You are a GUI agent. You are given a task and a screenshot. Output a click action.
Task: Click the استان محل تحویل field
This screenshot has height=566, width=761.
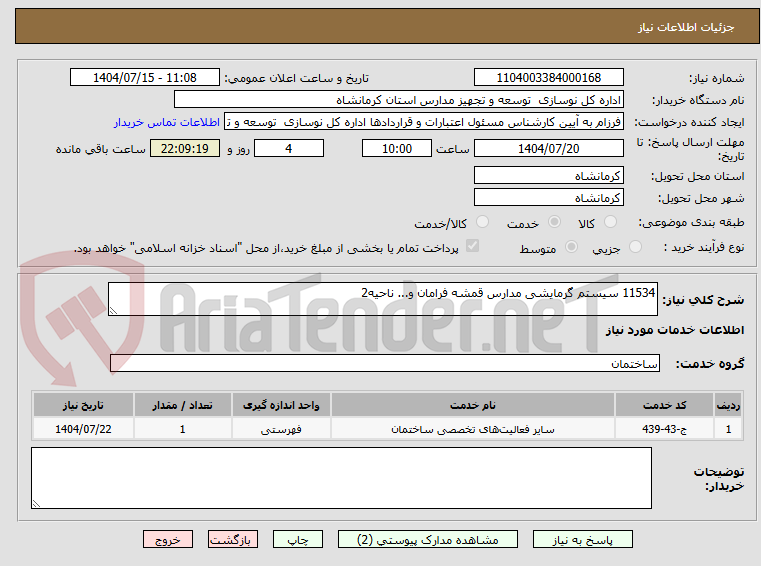pos(548,176)
